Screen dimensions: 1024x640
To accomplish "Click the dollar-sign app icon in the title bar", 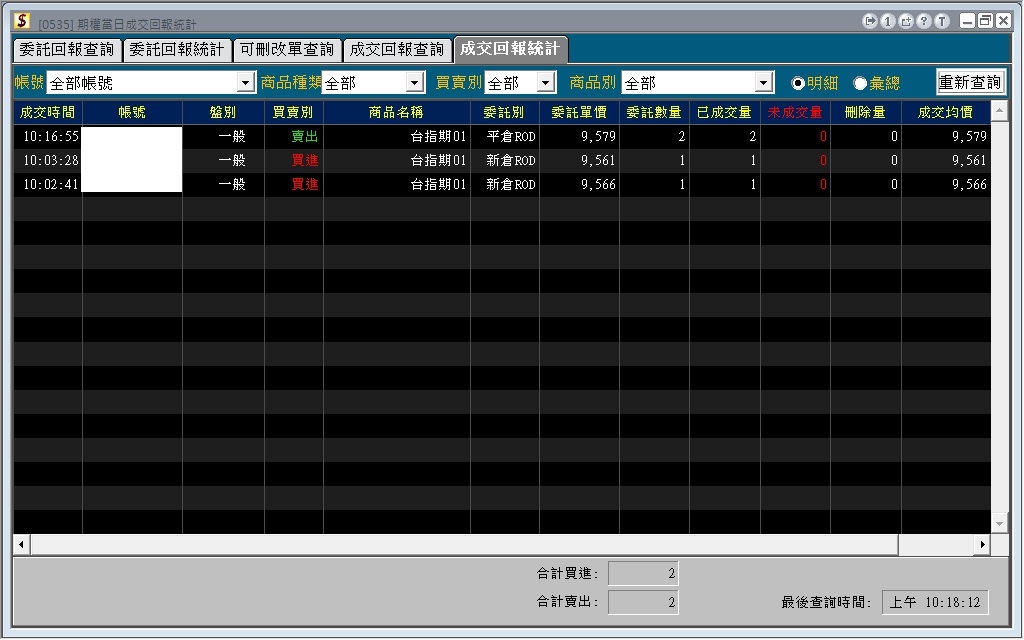I will coord(22,21).
